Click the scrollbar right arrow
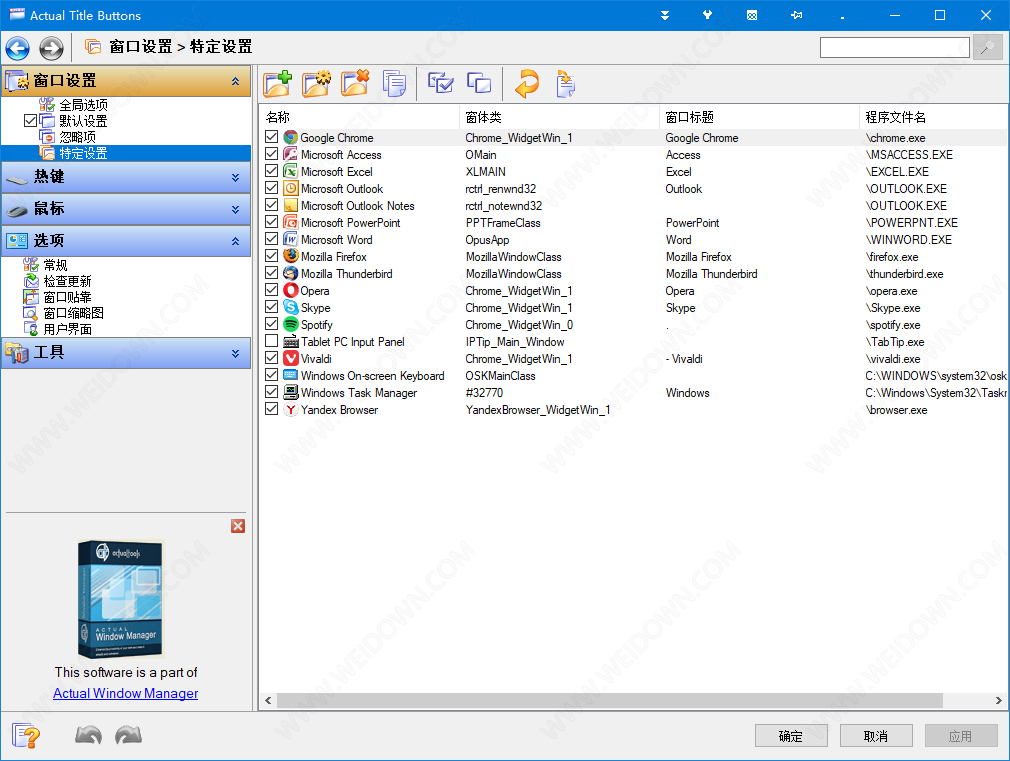Viewport: 1010px width, 761px height. click(x=998, y=700)
